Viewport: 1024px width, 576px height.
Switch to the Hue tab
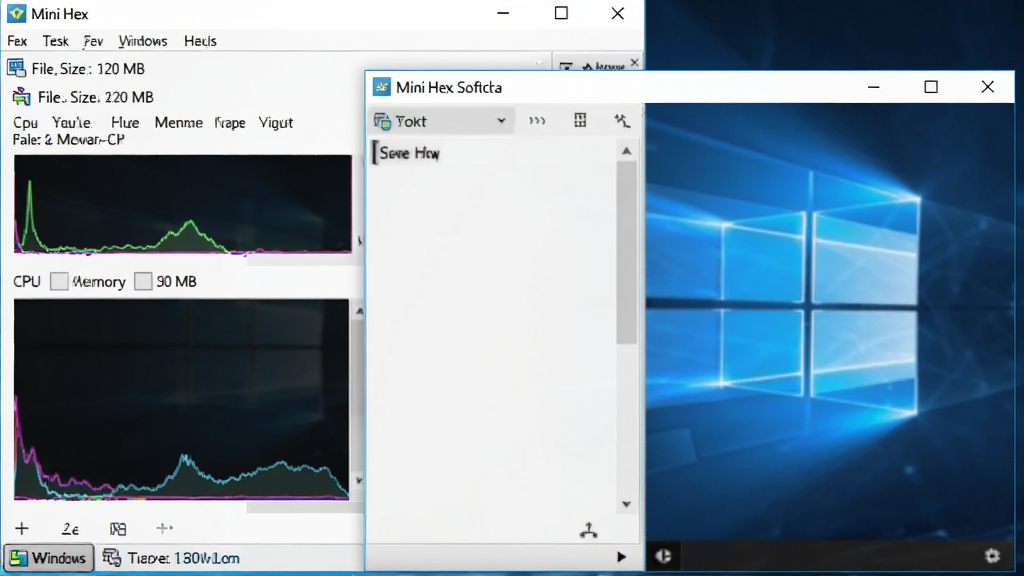coord(125,123)
